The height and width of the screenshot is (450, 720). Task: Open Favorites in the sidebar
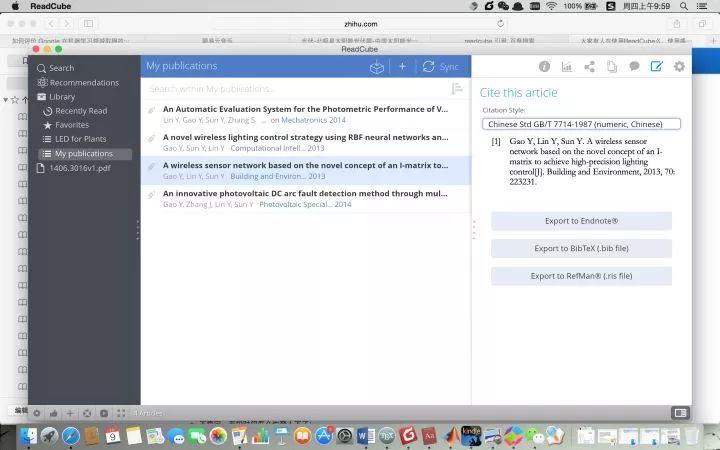pos(66,125)
